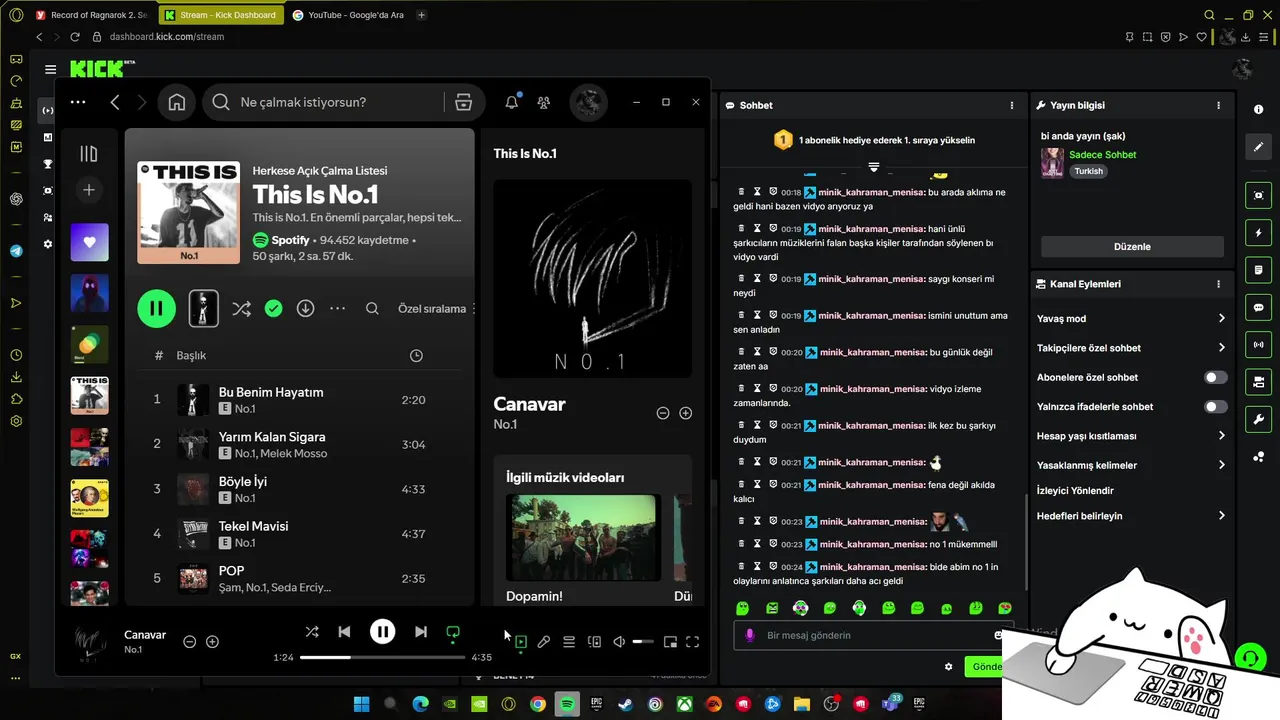The height and width of the screenshot is (720, 1280).
Task: Create new playlist with plus icon
Action: tap(89, 190)
